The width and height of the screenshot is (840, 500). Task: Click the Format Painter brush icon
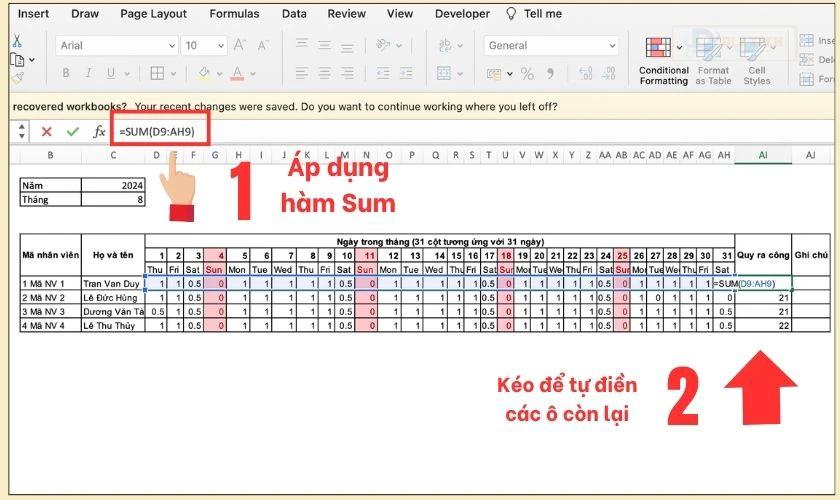point(18,79)
